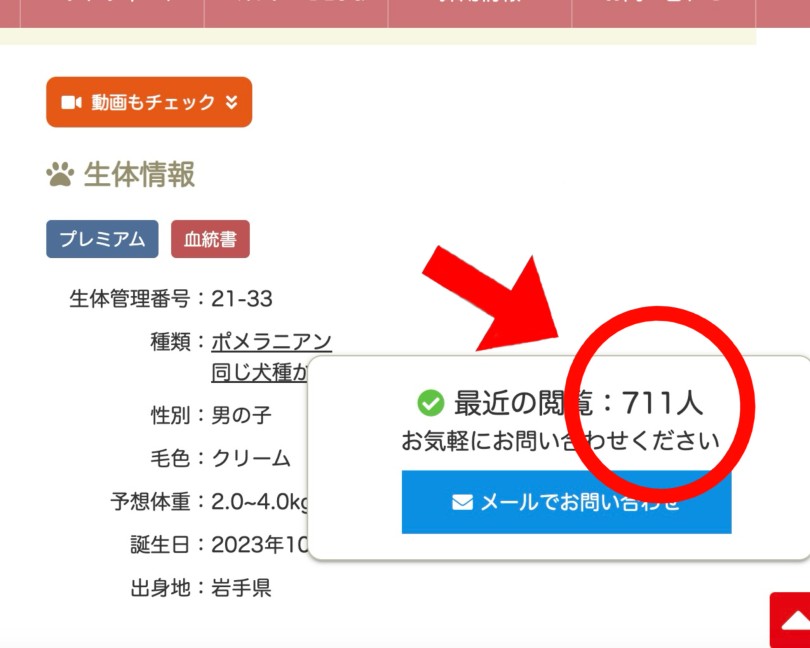
Task: Select the 生体情報 section heading
Action: click(139, 175)
